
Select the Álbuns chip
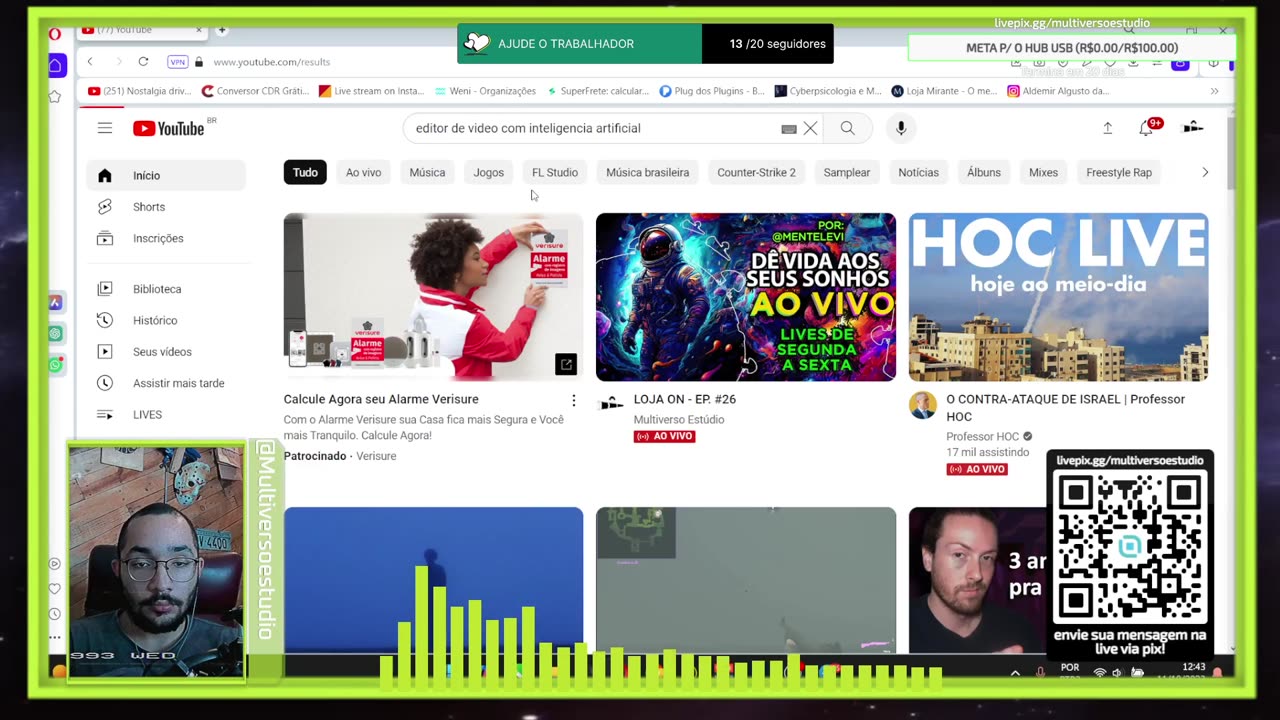point(984,173)
